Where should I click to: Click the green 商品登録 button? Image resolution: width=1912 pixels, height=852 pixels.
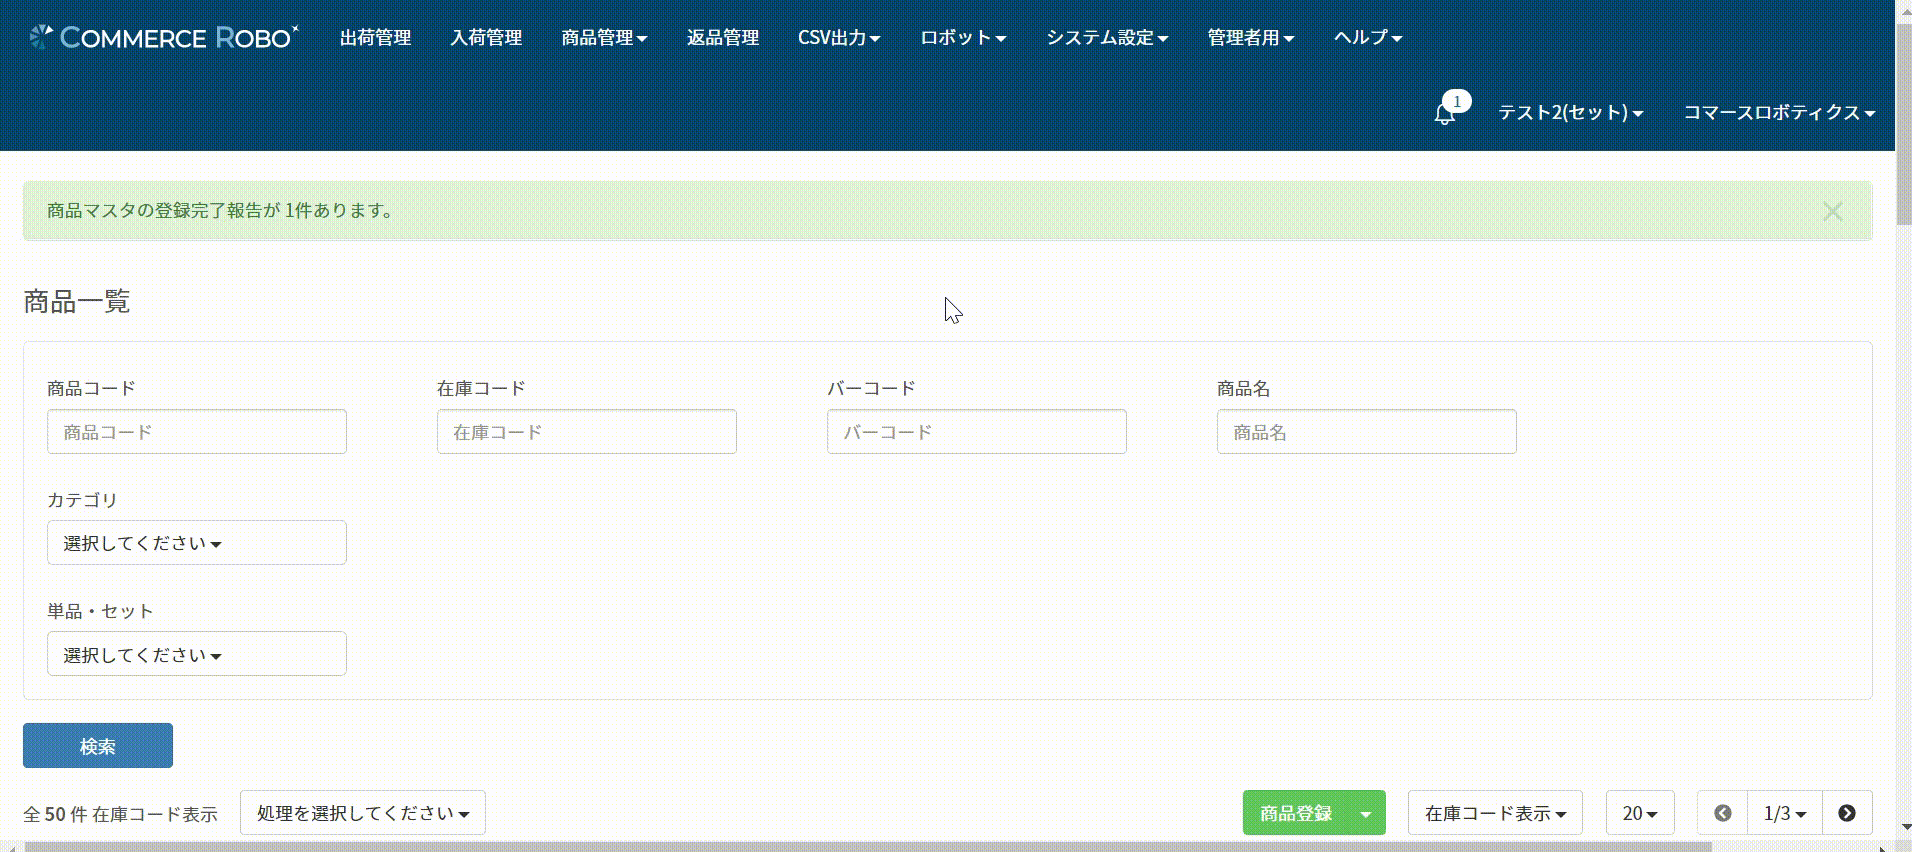pos(1295,813)
